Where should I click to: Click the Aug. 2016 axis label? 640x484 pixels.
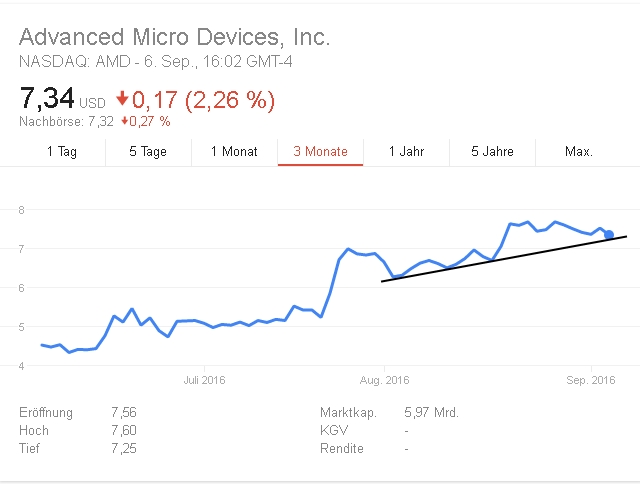pyautogui.click(x=385, y=380)
